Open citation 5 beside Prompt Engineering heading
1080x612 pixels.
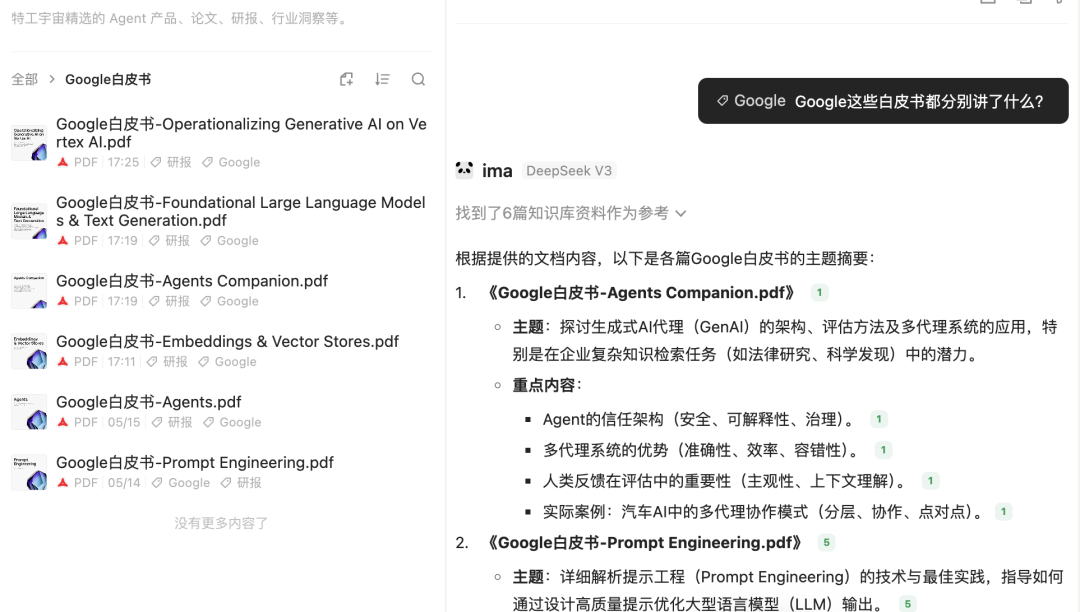point(827,542)
